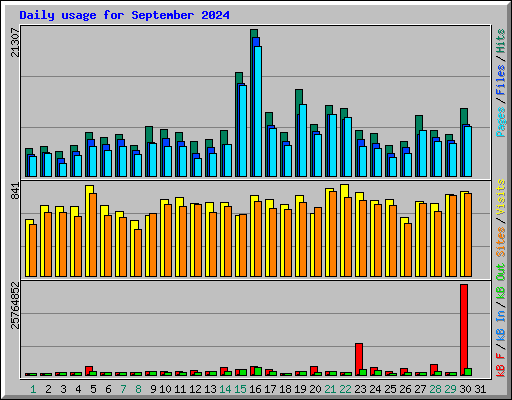Click the Sites legend label
Screen dimensions: 512x400
[501, 242]
